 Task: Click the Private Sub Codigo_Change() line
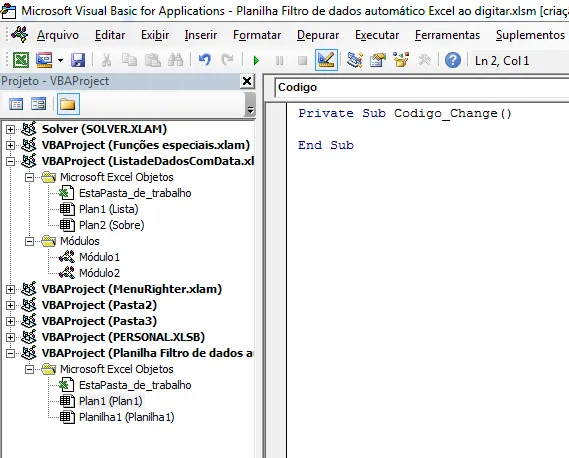pos(405,114)
